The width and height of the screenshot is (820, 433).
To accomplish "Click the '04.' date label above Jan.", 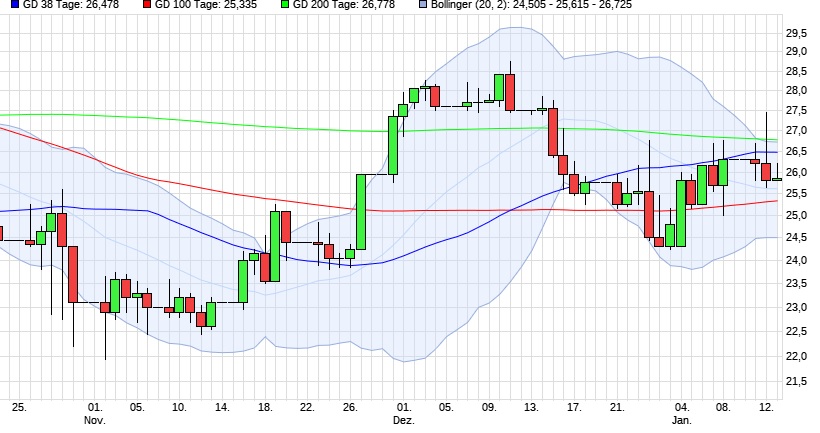I will tap(681, 407).
